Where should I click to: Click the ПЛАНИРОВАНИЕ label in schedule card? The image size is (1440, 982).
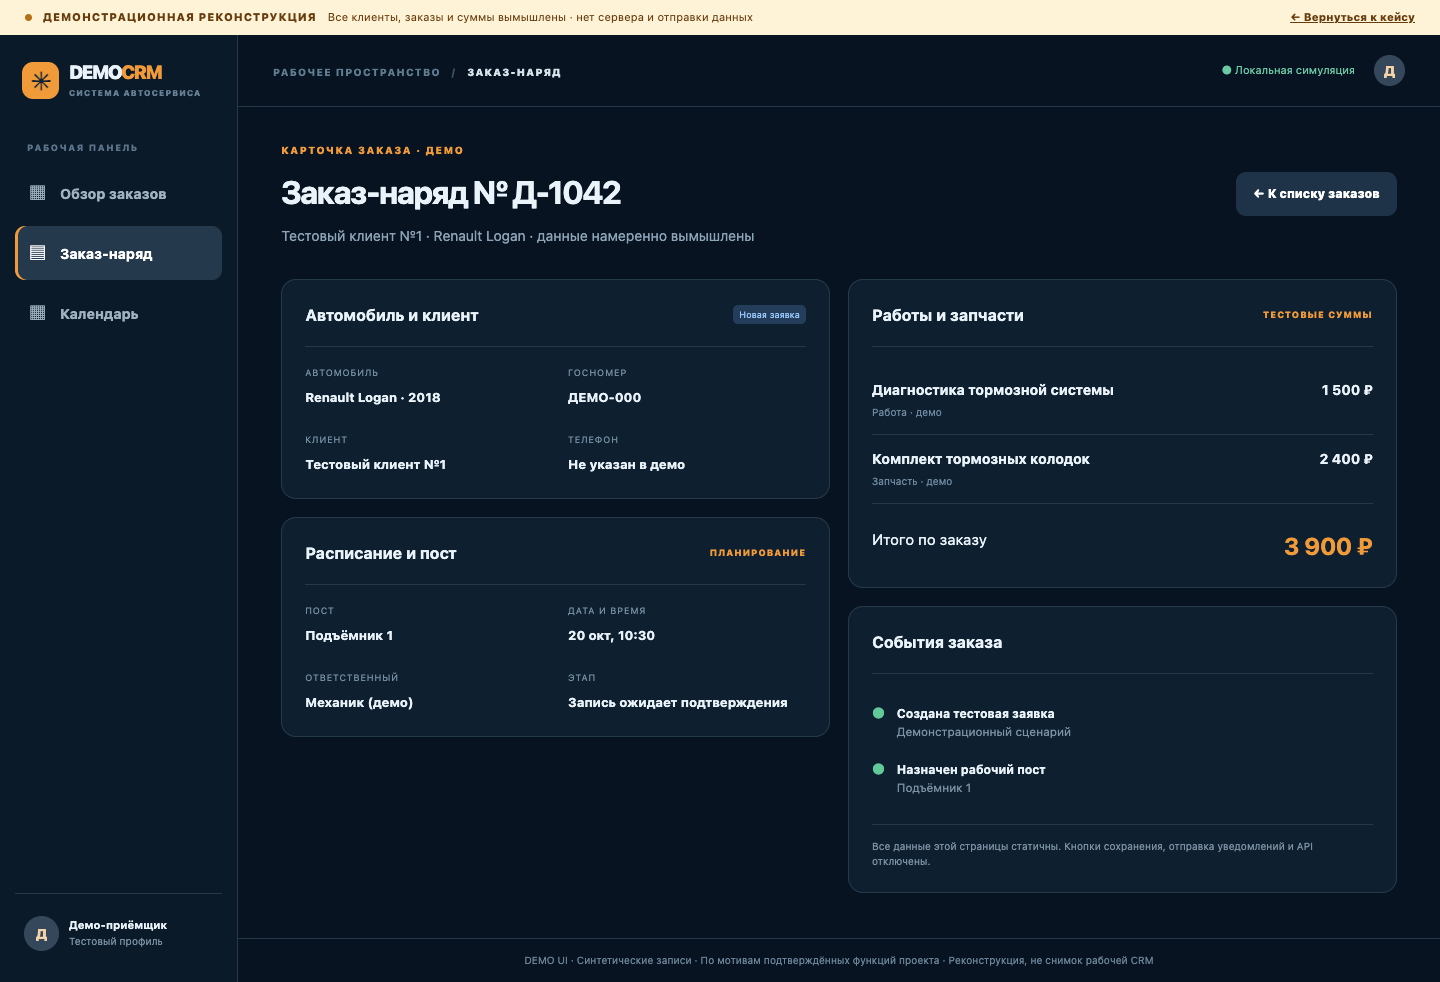pos(757,553)
